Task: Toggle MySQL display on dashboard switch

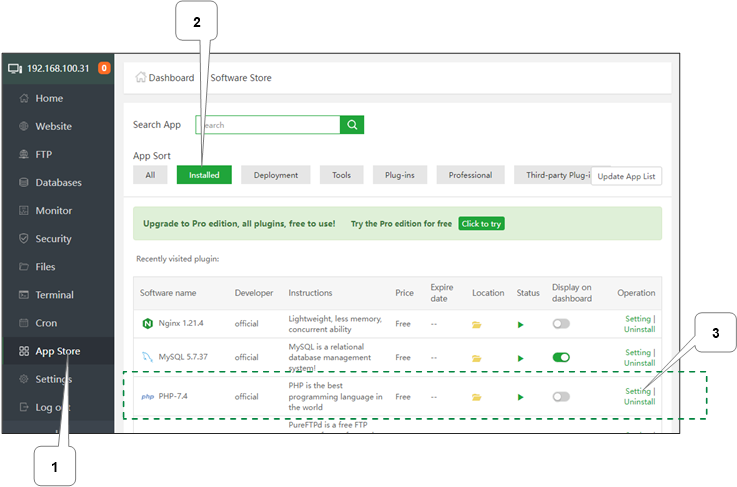Action: pos(561,357)
